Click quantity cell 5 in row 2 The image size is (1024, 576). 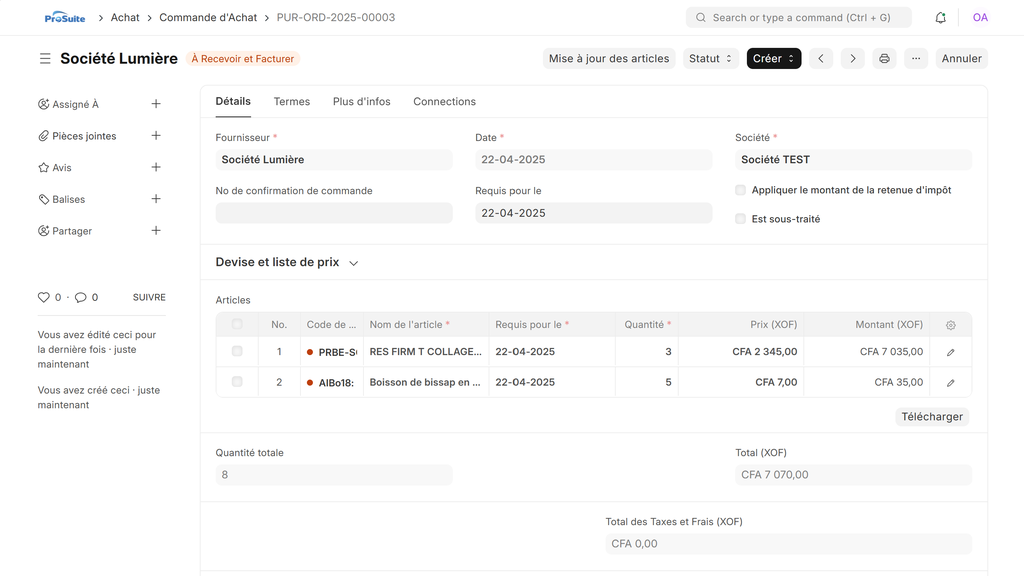tap(647, 382)
